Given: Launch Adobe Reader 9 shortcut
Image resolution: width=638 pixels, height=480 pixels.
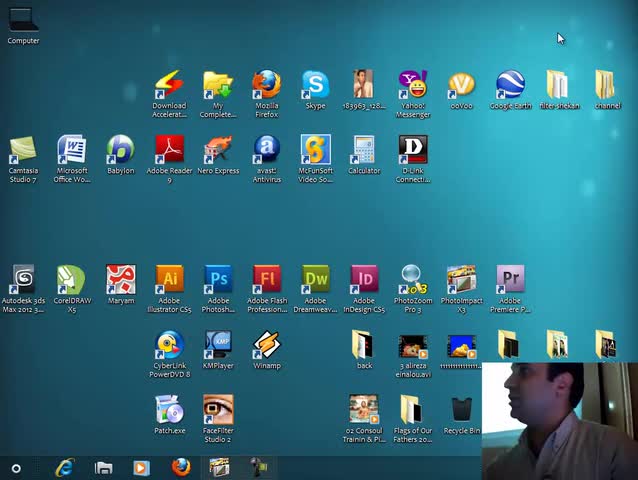Looking at the screenshot, I should coord(169,159).
